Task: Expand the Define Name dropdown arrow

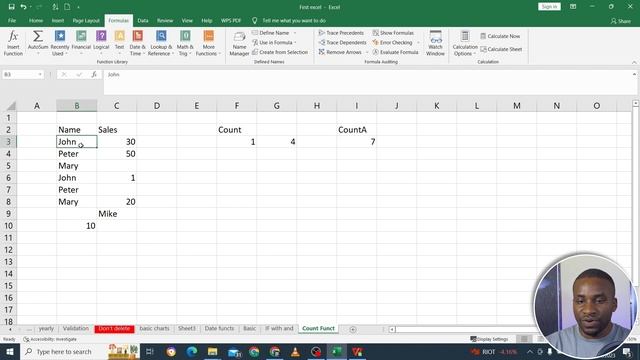Action: (295, 33)
